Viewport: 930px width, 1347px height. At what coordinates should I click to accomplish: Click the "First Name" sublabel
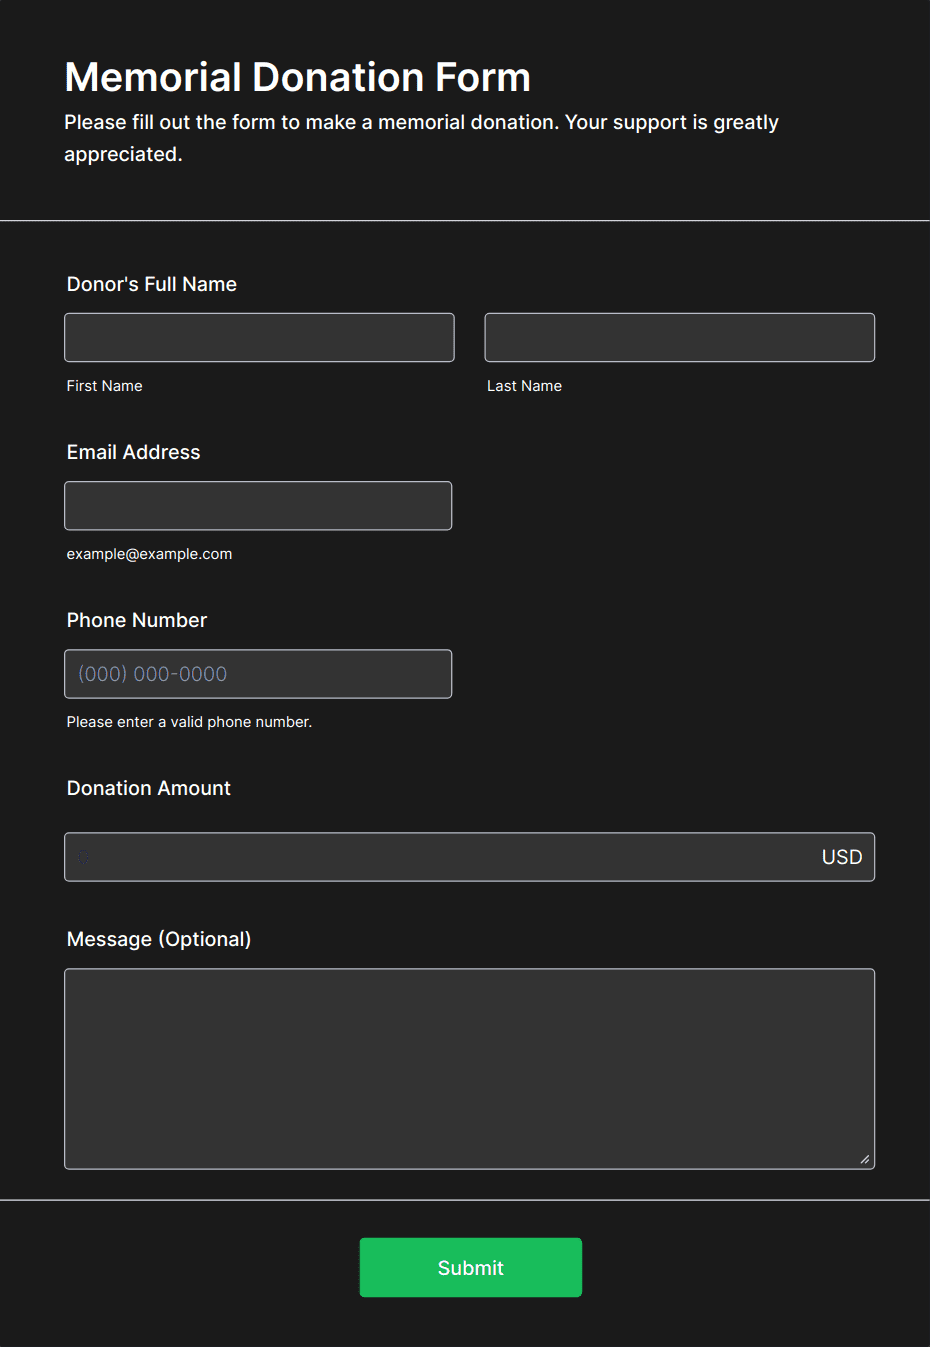(x=105, y=386)
